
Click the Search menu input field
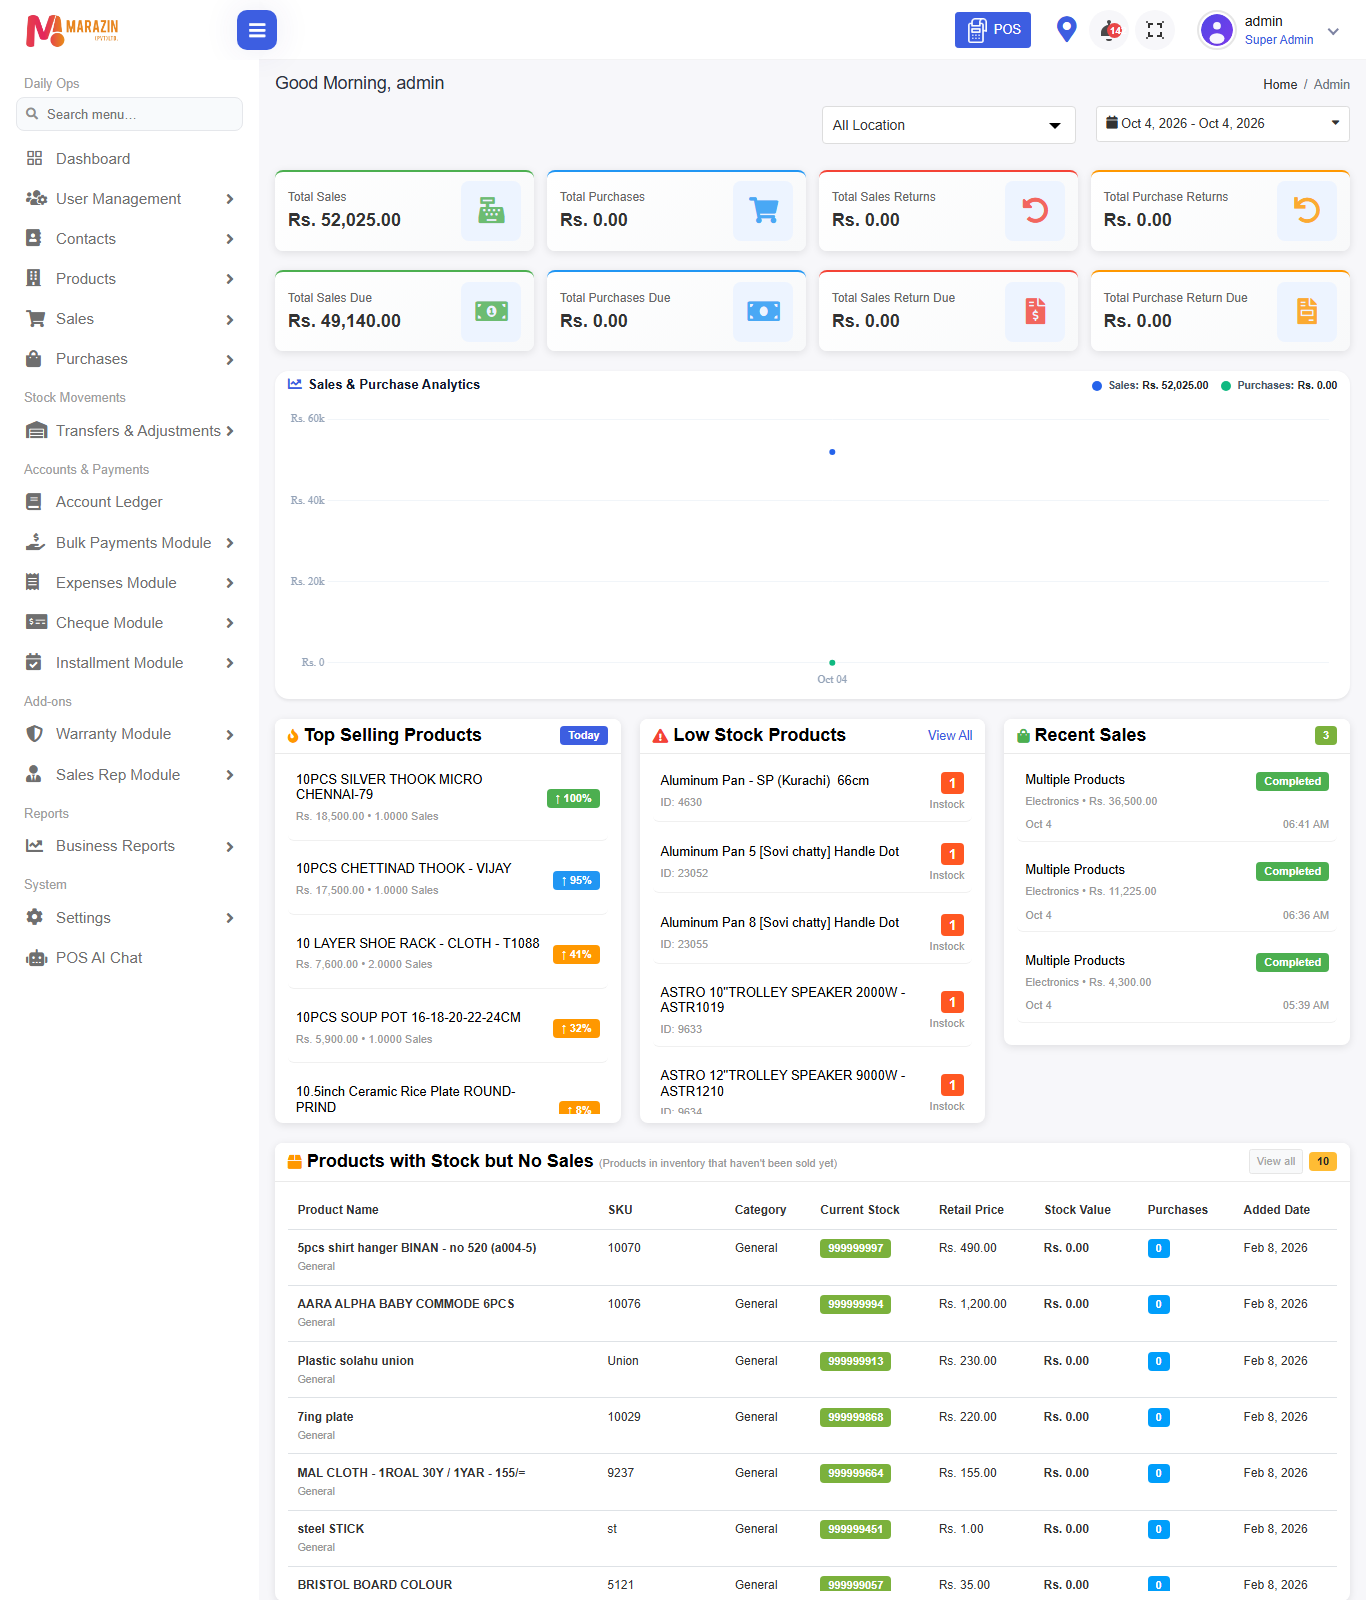point(130,114)
